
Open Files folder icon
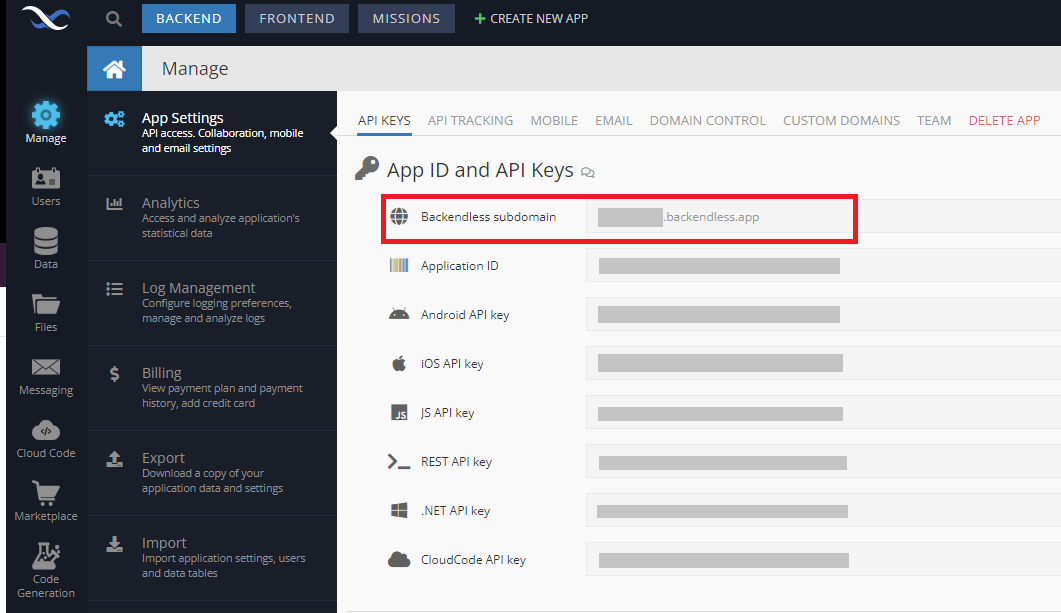pos(45,304)
